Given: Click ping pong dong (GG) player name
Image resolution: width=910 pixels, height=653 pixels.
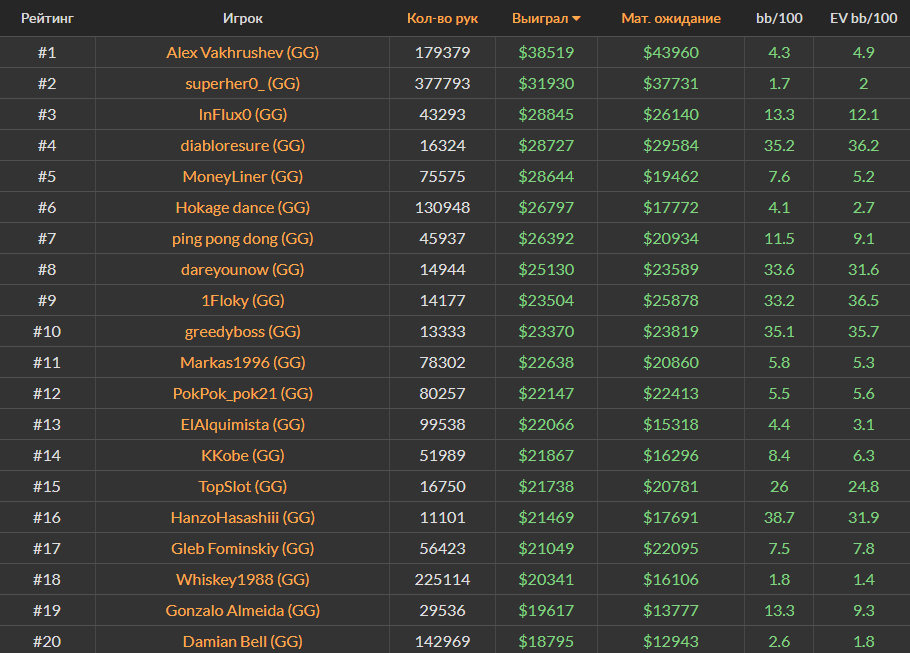Looking at the screenshot, I should tap(243, 238).
